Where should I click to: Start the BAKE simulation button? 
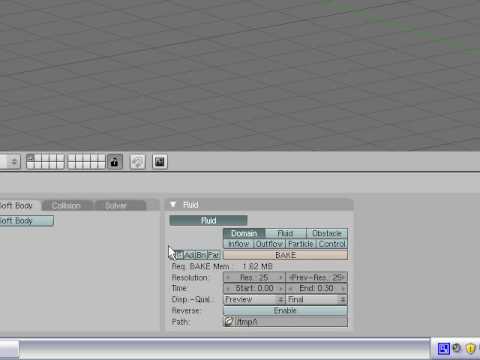pos(285,255)
